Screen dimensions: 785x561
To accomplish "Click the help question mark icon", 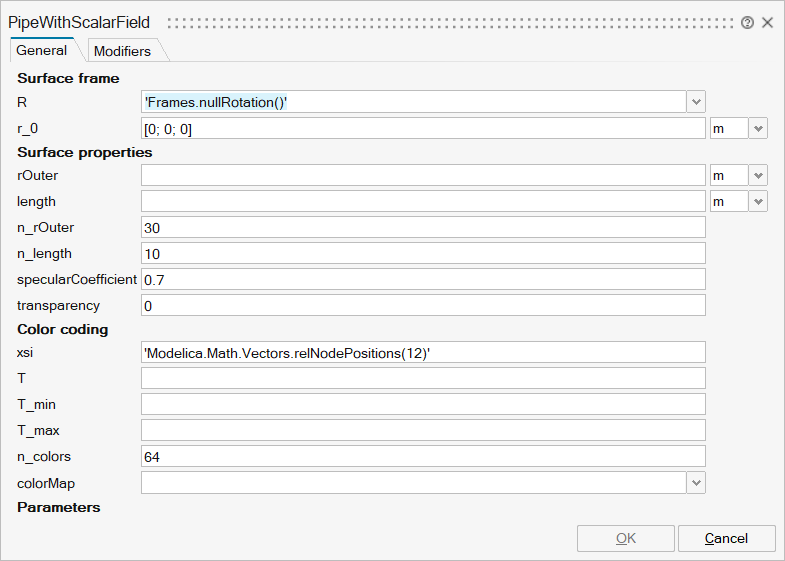I will coord(747,23).
